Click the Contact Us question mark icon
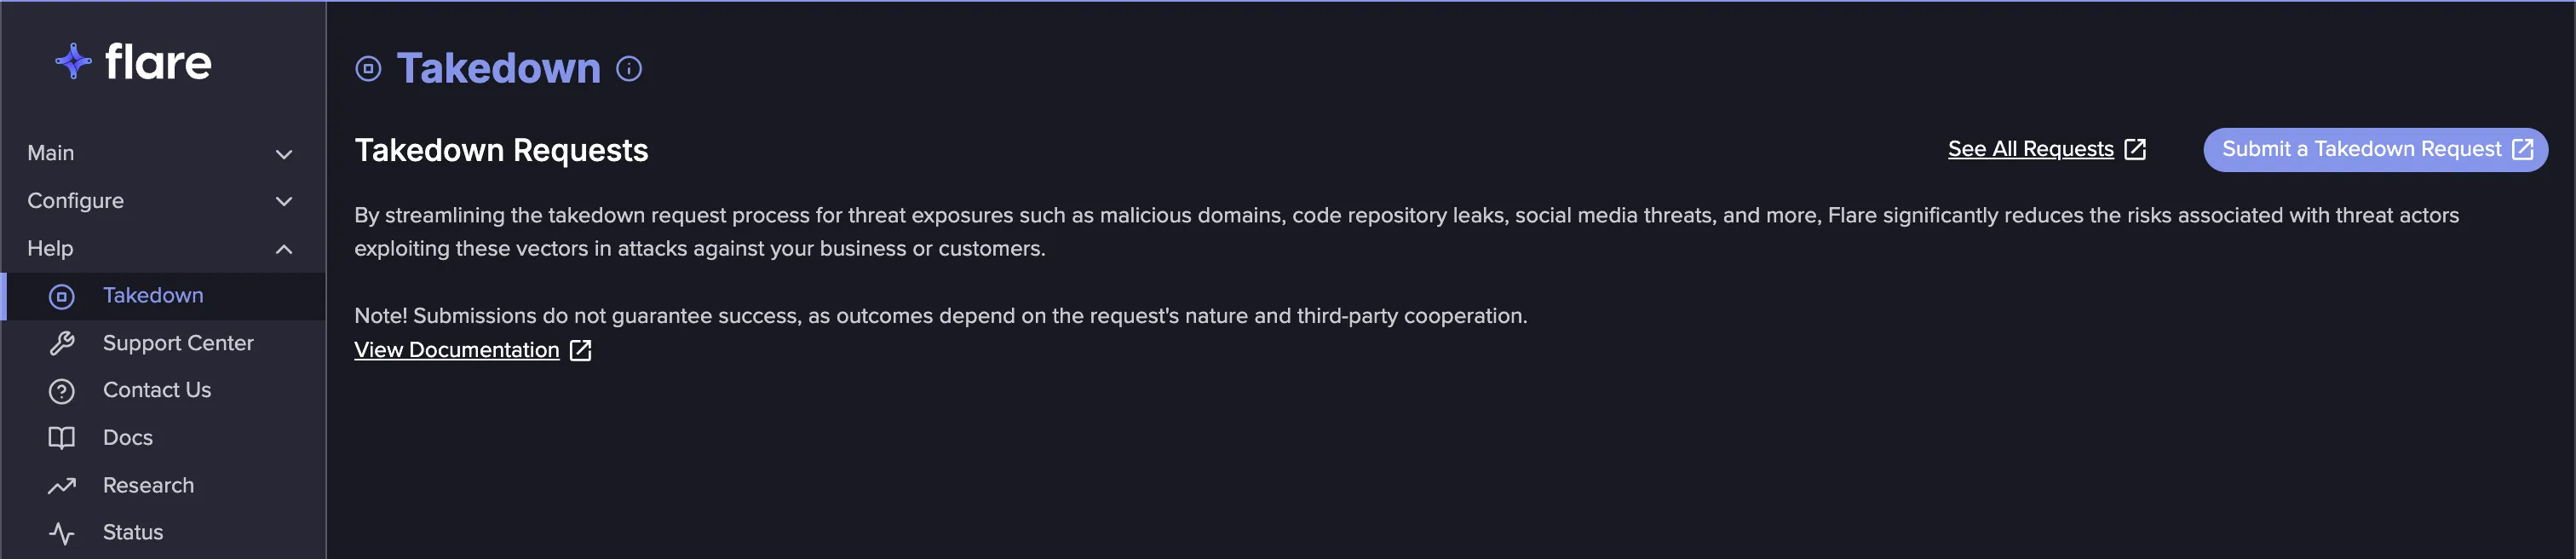 62,391
